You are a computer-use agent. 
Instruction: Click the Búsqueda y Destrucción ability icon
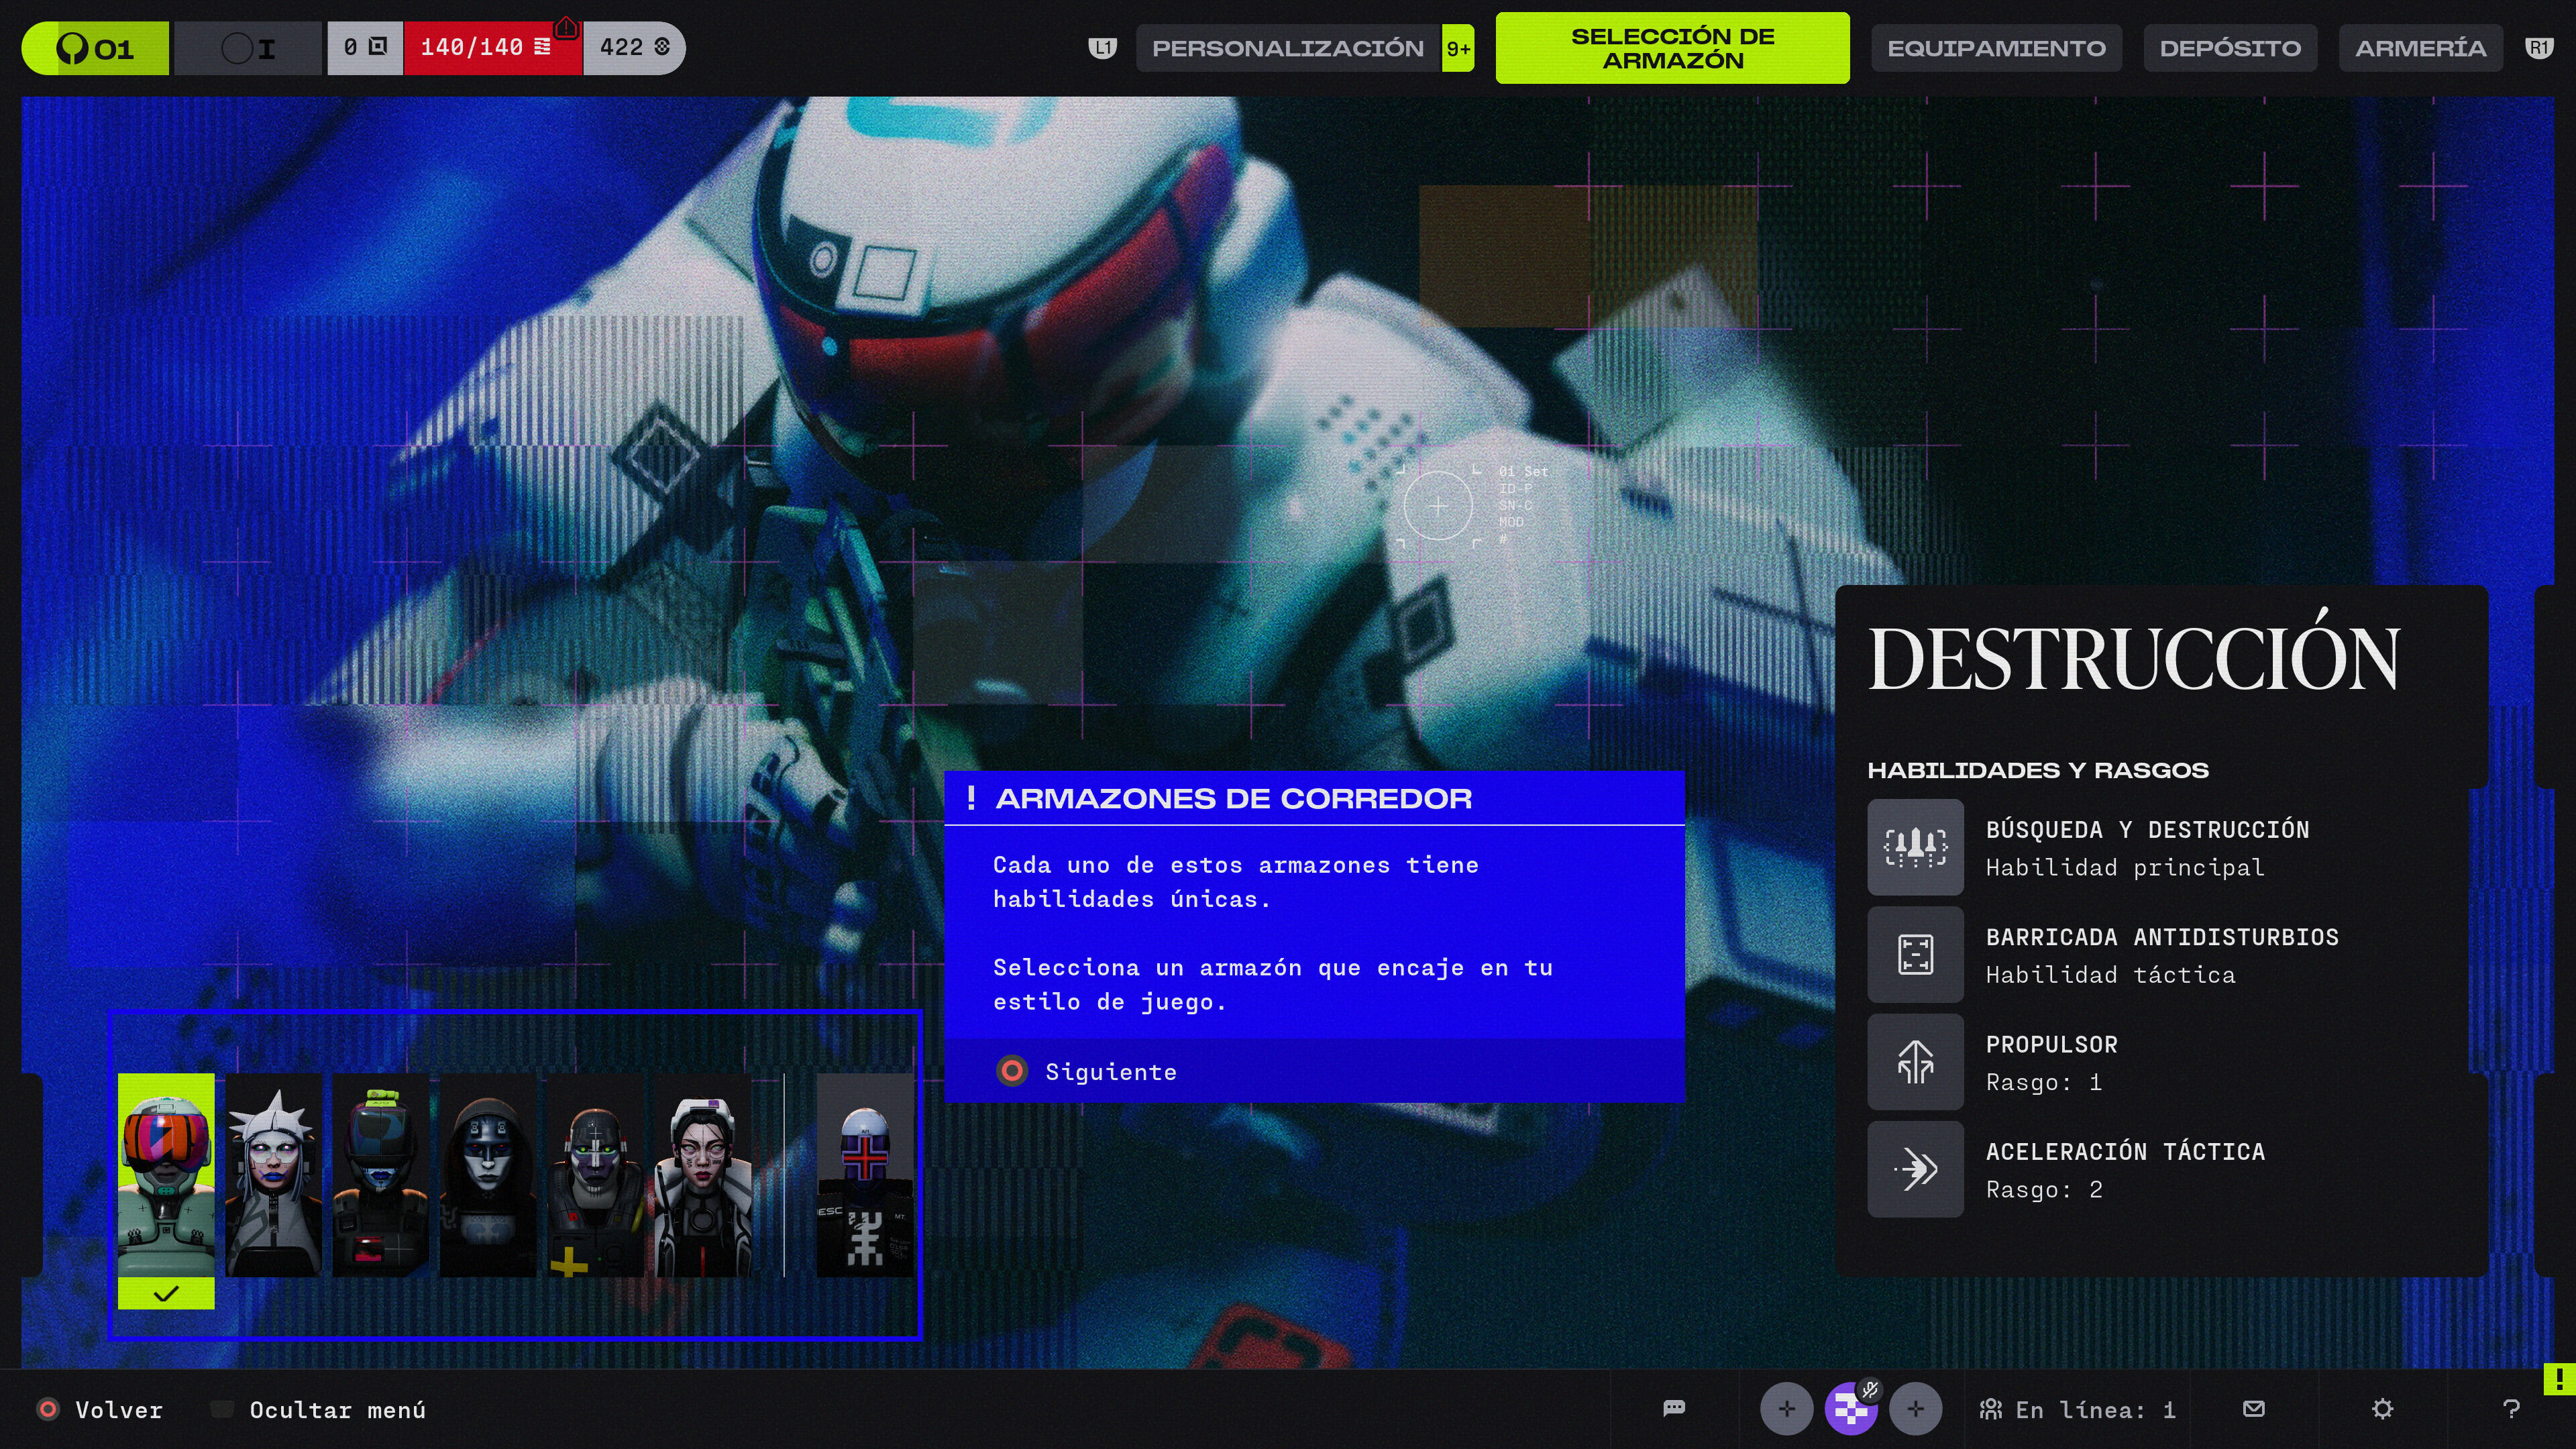(1915, 847)
